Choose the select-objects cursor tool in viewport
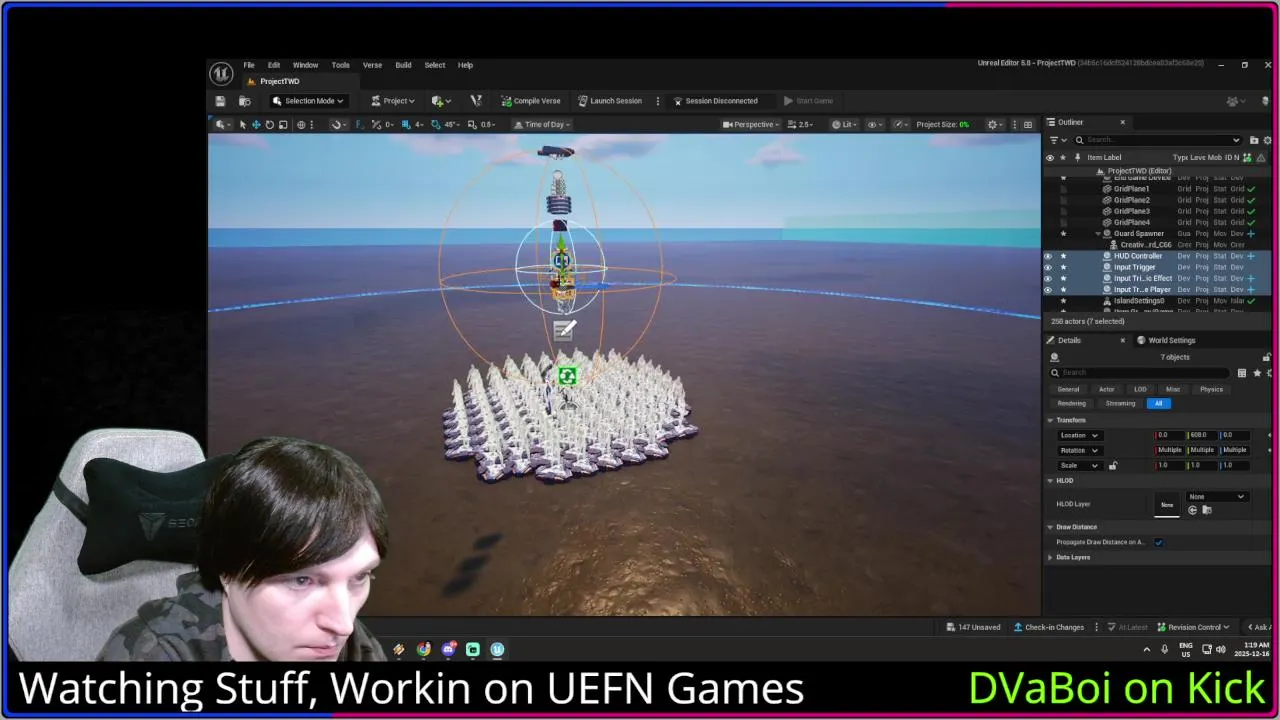 click(242, 125)
